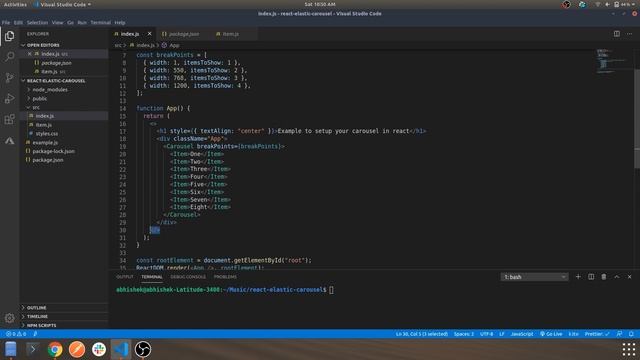Show the Output panel tab
640x360 pixels.
click(x=125, y=277)
